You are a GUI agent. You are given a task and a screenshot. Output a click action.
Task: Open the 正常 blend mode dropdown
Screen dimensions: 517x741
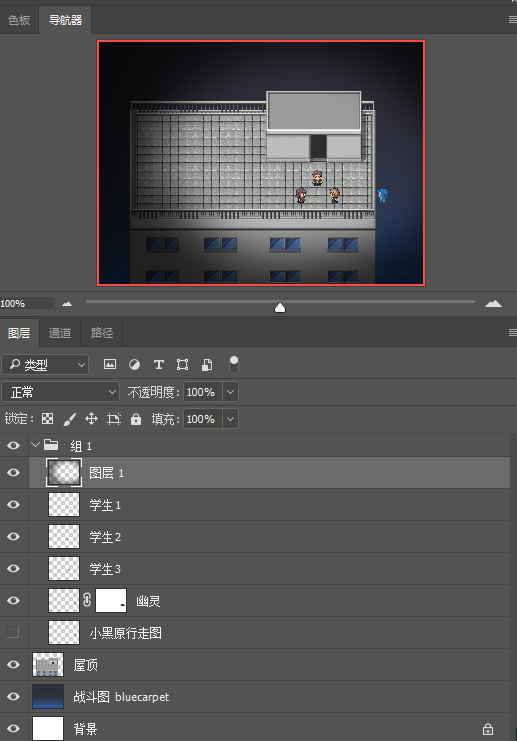tap(60, 392)
